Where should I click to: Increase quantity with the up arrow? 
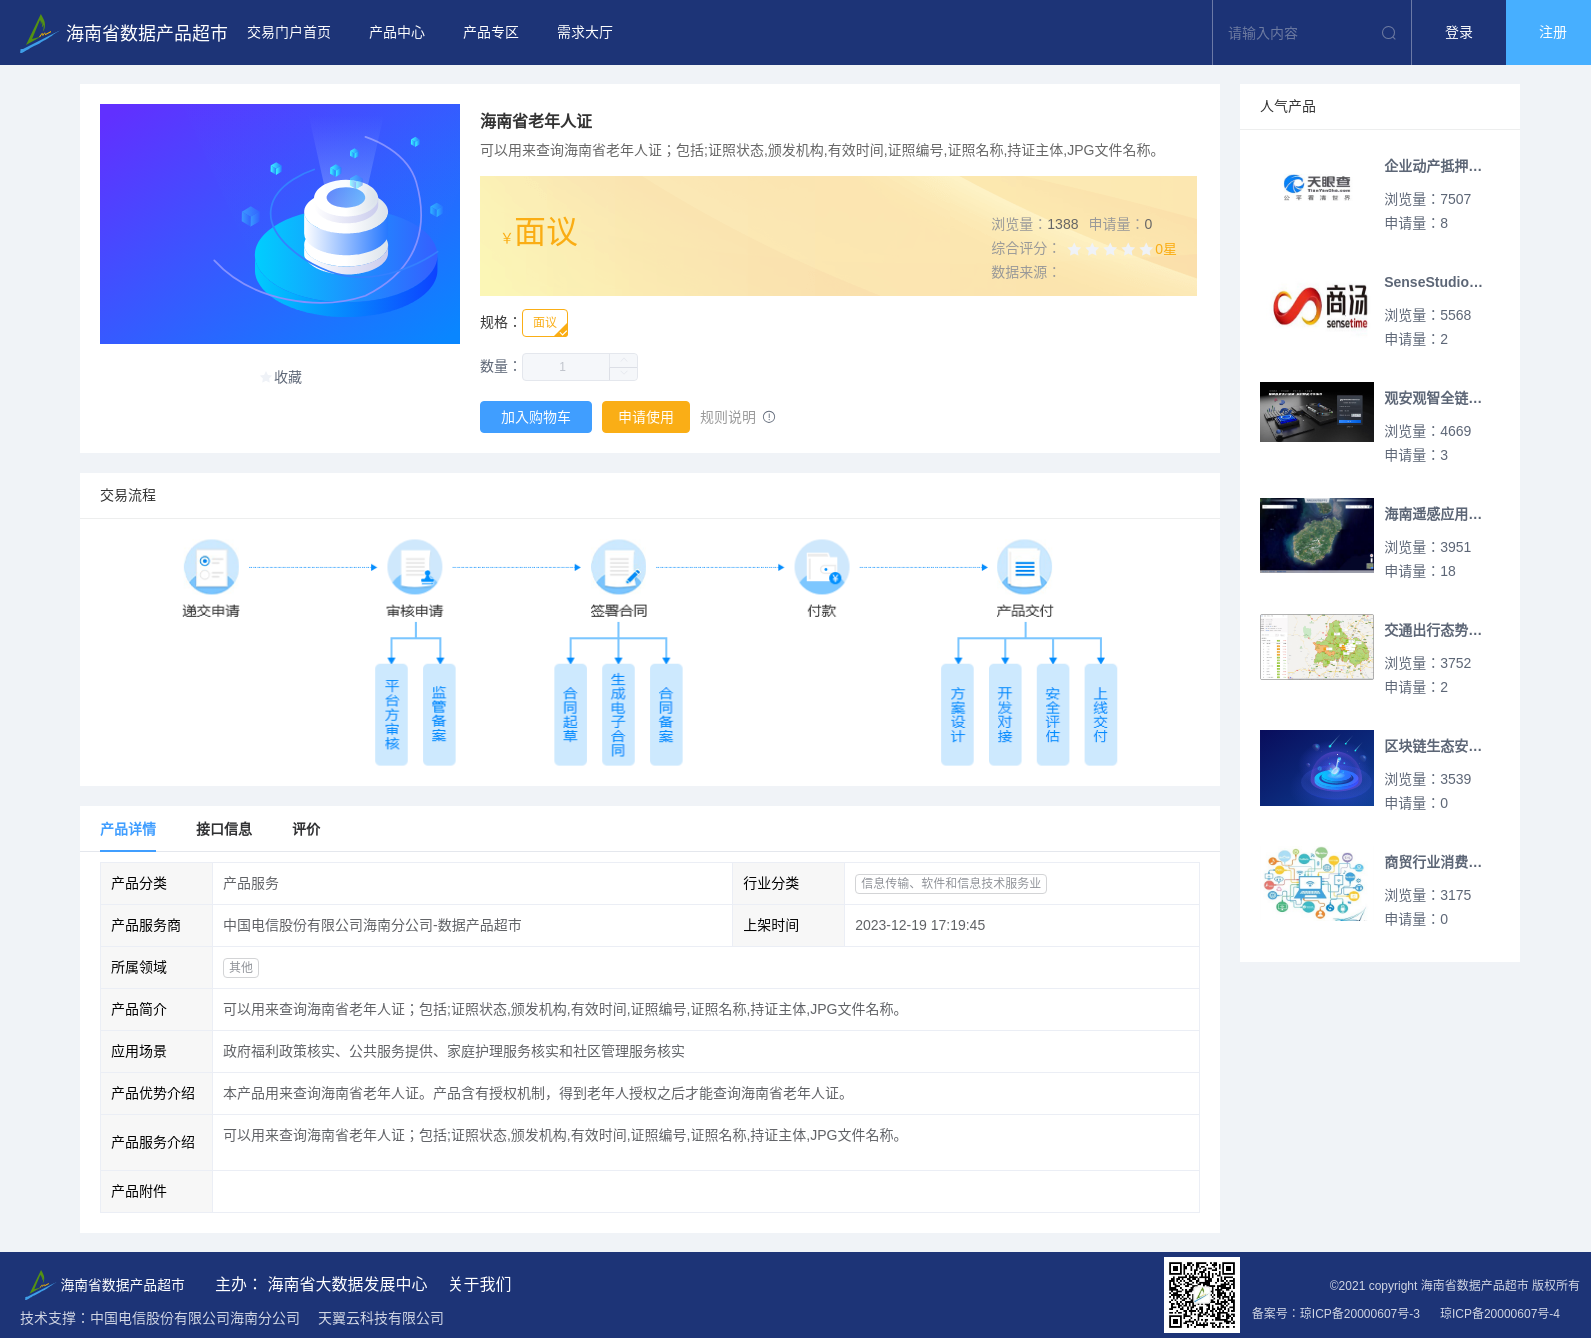click(624, 360)
